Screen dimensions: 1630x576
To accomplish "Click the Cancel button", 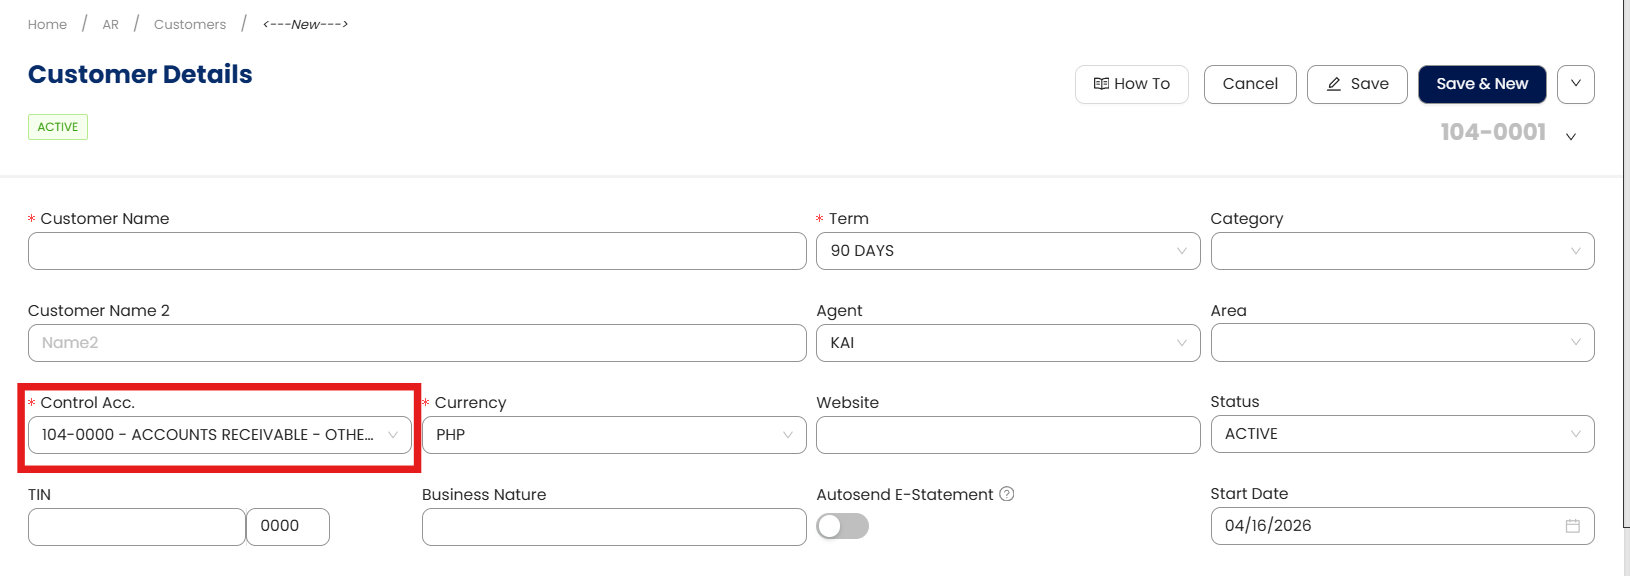I will click(x=1249, y=84).
